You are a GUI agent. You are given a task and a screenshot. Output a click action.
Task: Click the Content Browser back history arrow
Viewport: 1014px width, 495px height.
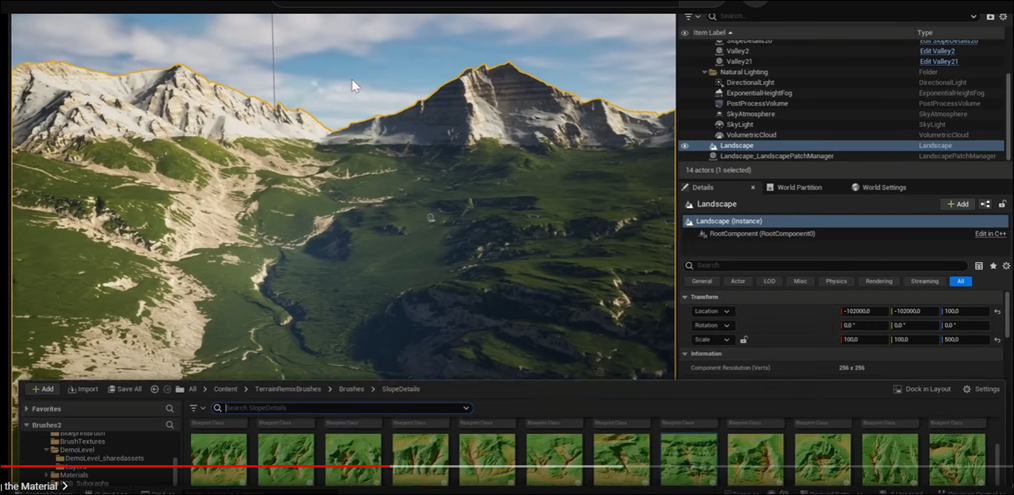tap(155, 389)
